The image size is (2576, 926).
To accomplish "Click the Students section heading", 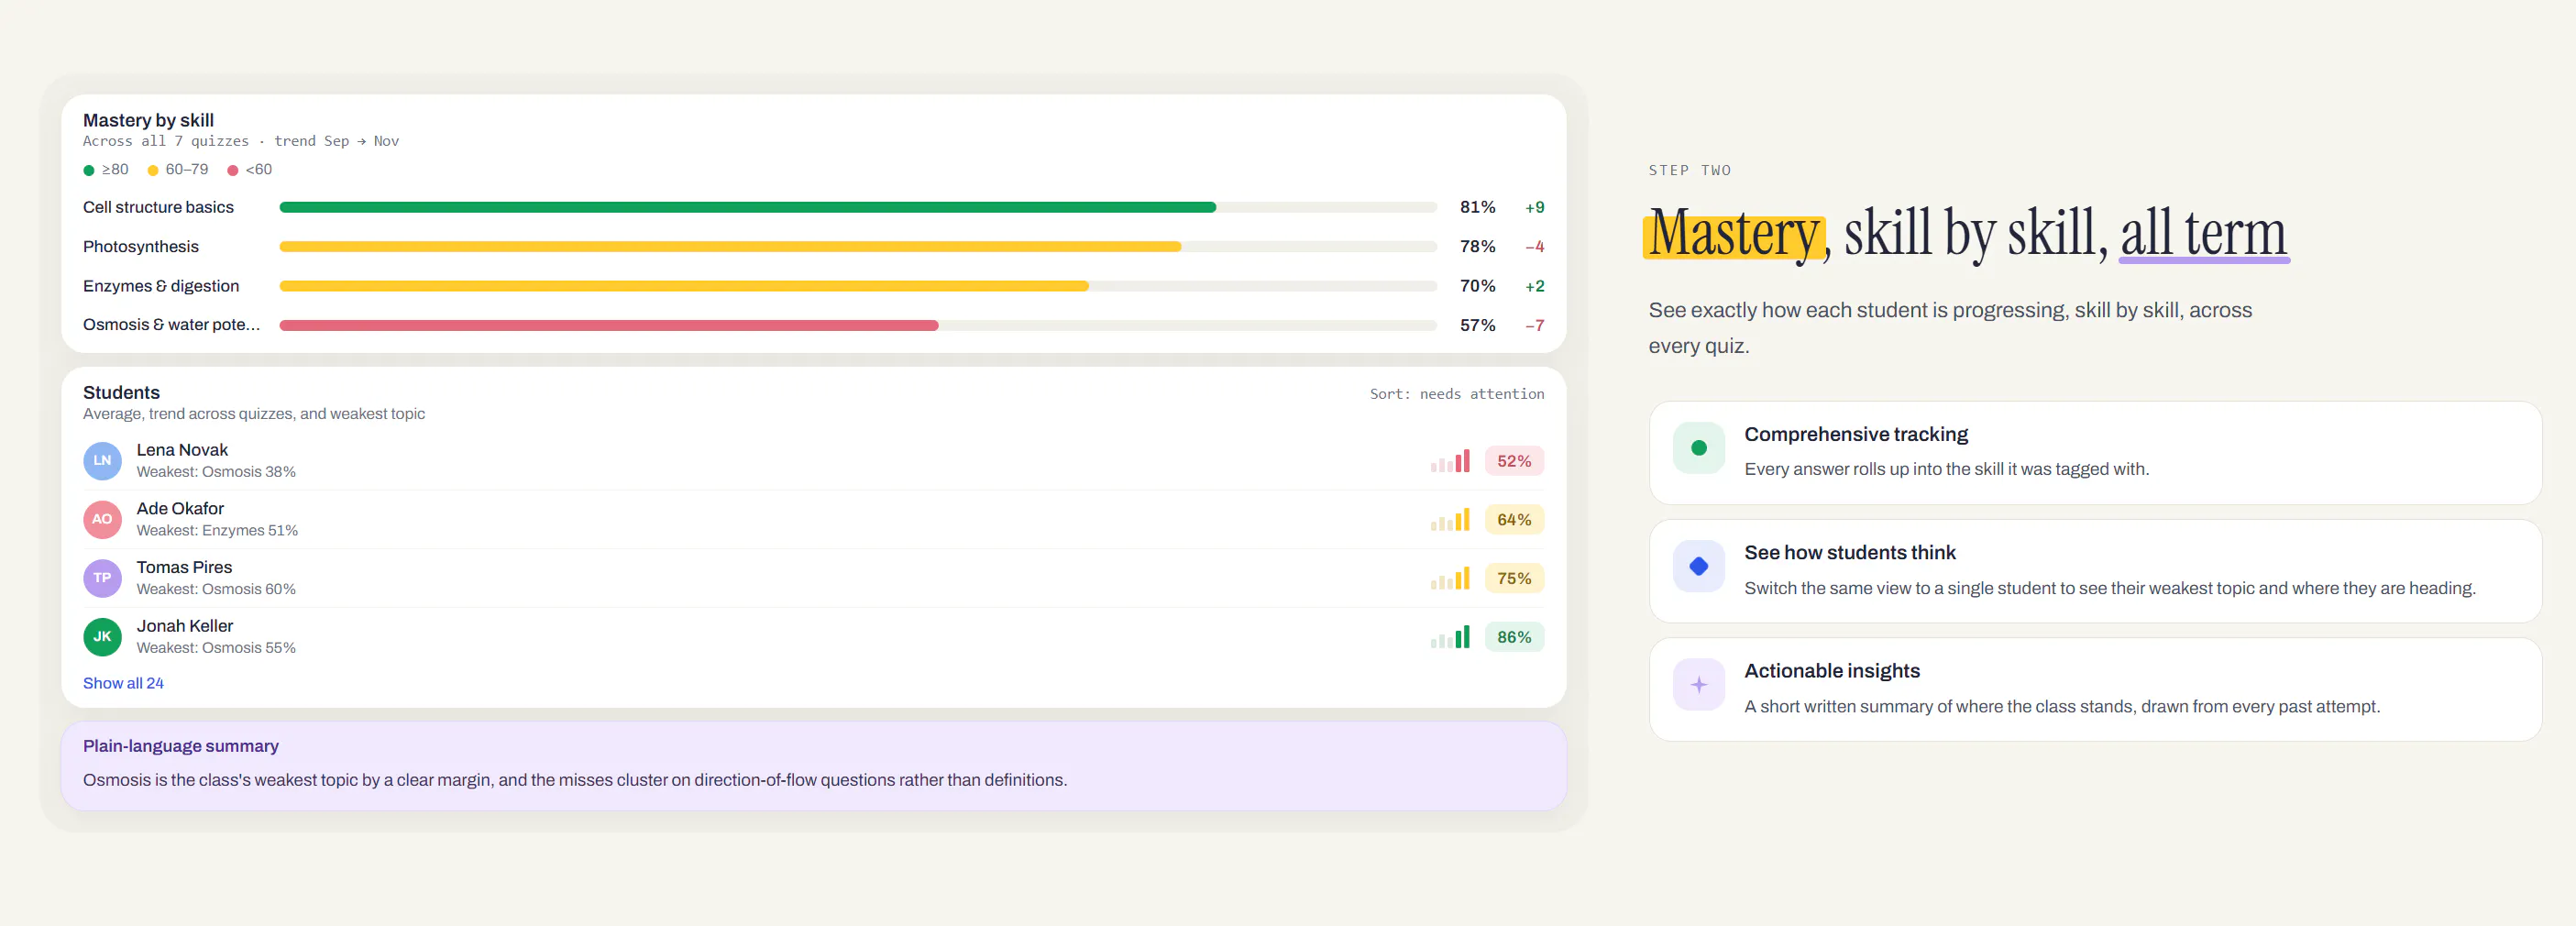I will point(121,392).
